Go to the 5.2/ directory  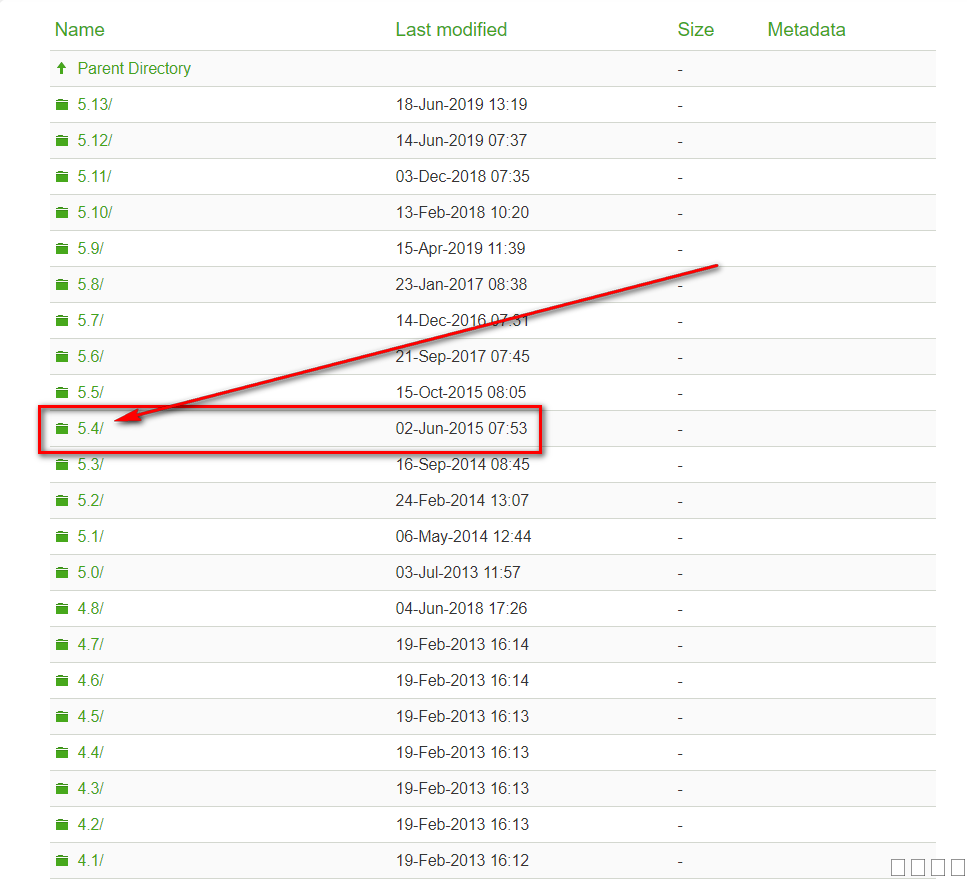tap(90, 501)
